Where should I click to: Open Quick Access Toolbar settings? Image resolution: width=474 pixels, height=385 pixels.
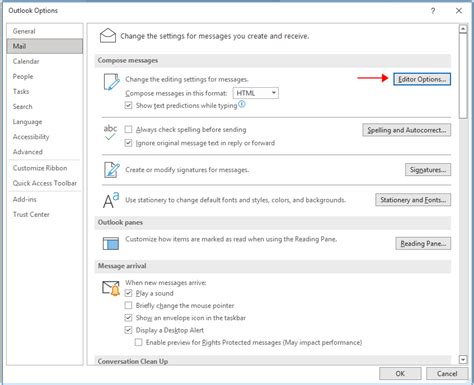point(45,183)
